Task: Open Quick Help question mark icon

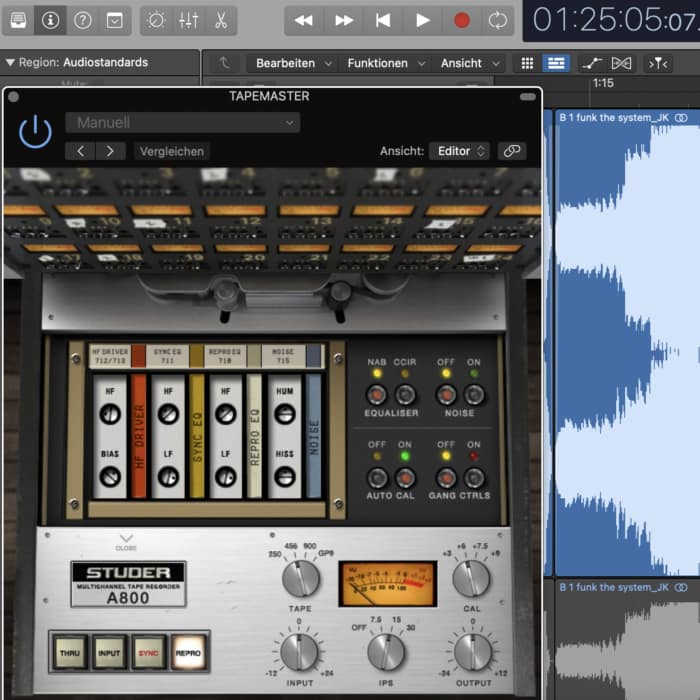Action: tap(83, 20)
